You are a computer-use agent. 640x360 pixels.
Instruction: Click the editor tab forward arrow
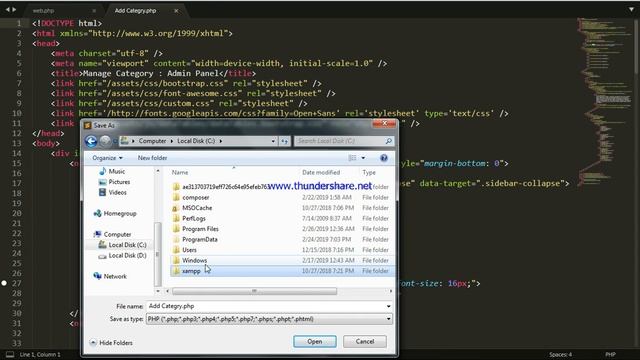14,9
